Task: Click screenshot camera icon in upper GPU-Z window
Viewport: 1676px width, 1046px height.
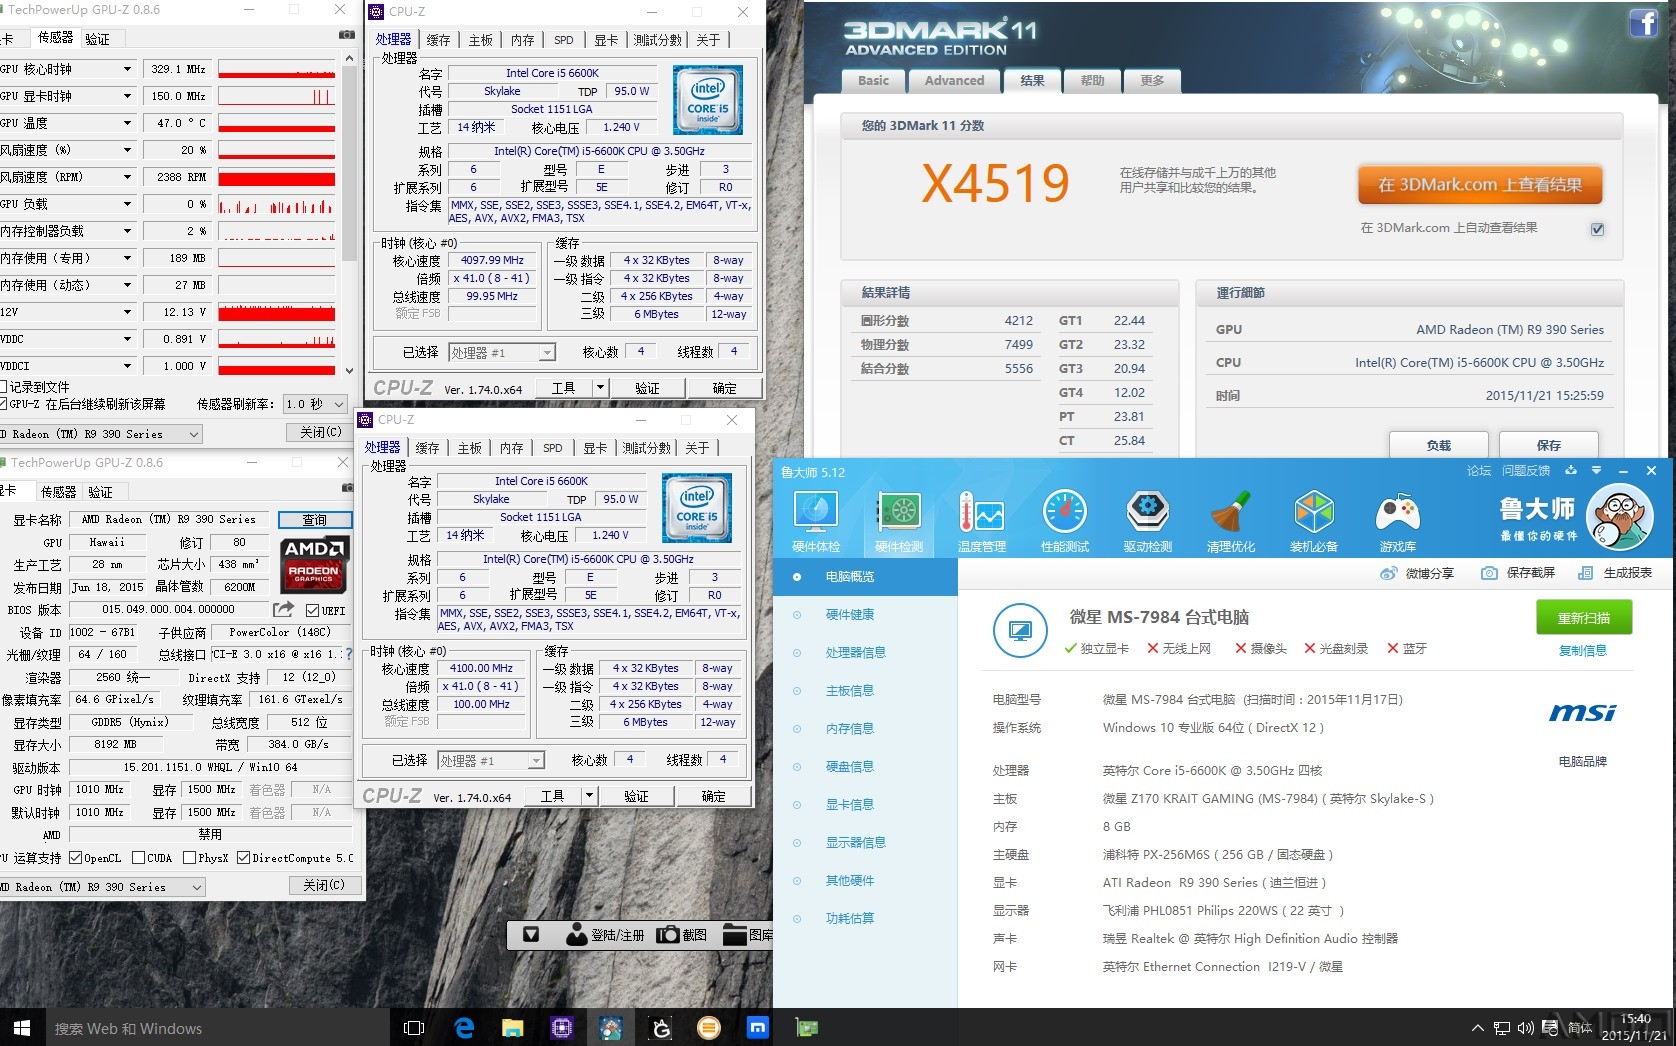Action: pyautogui.click(x=346, y=34)
